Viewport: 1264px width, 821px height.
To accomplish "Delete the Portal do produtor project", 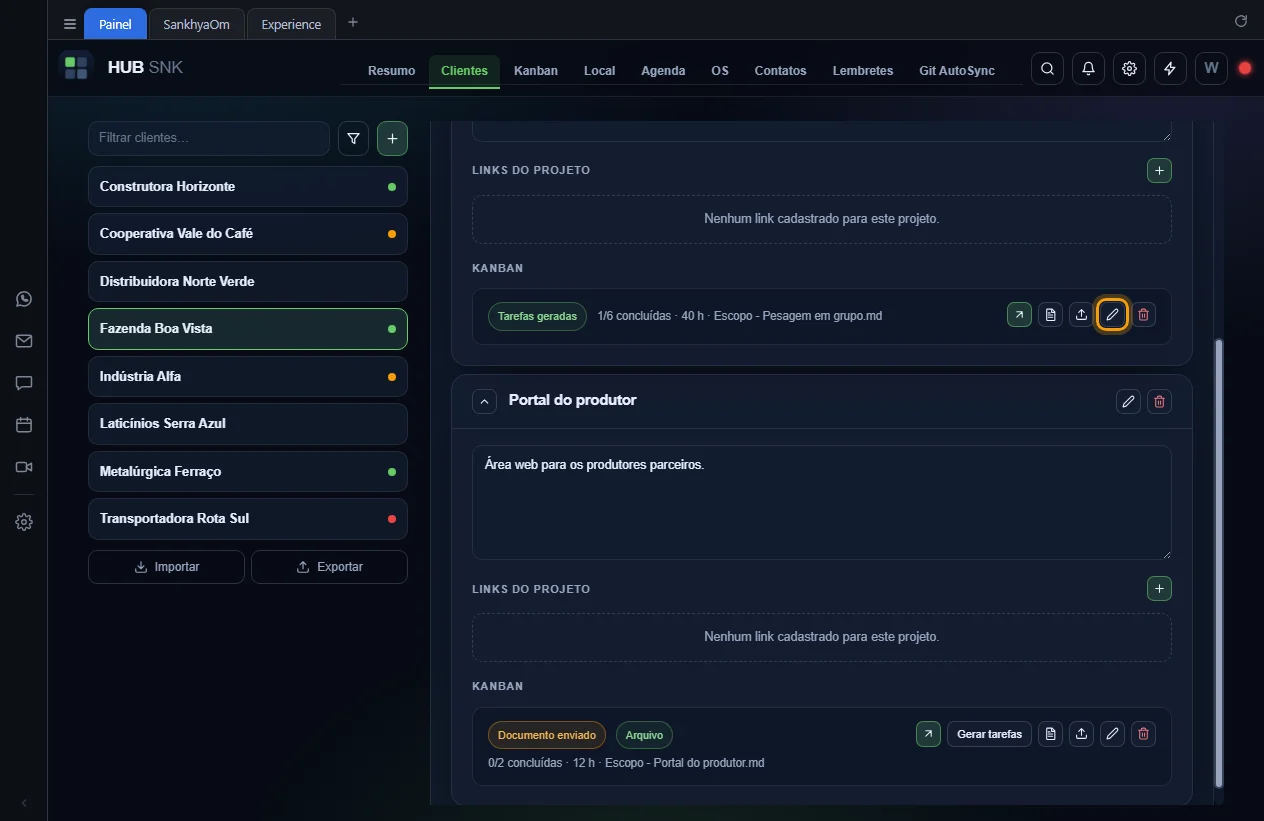I will tap(1159, 401).
